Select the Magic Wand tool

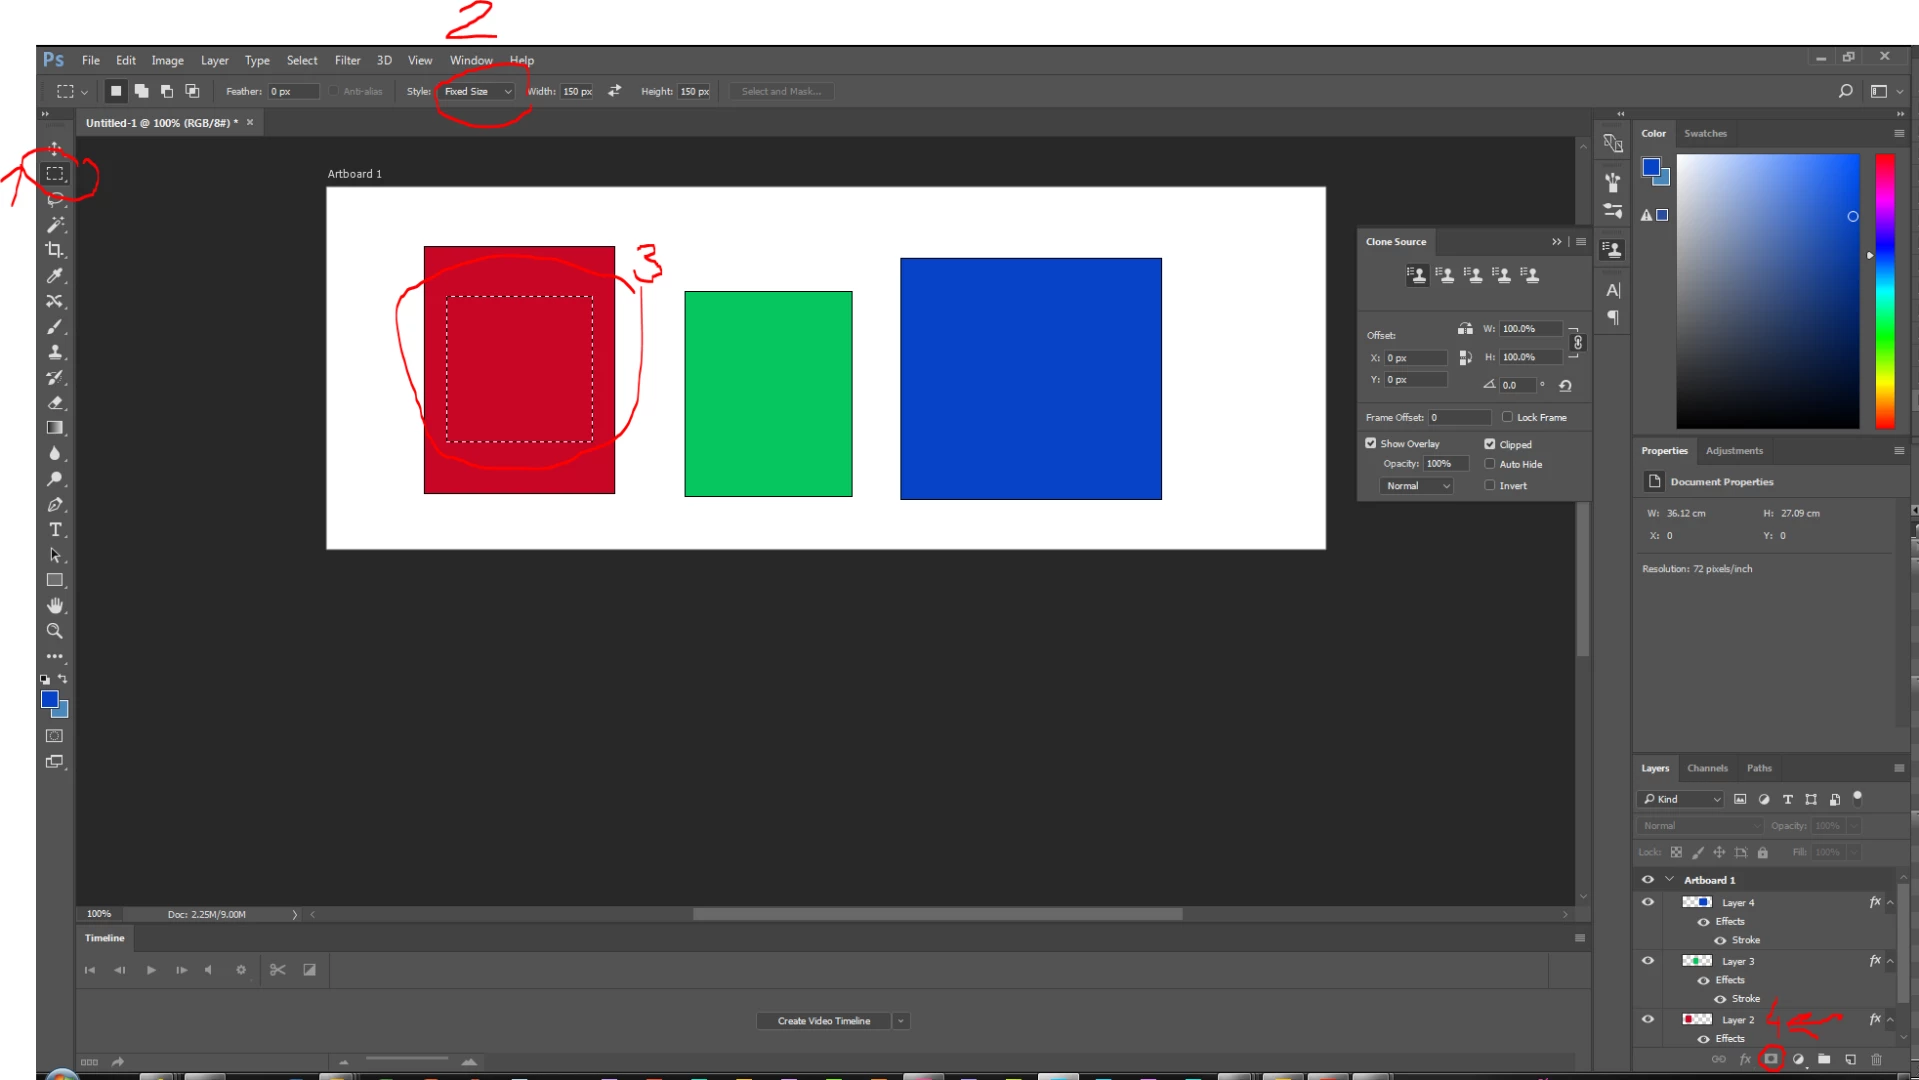coord(55,225)
